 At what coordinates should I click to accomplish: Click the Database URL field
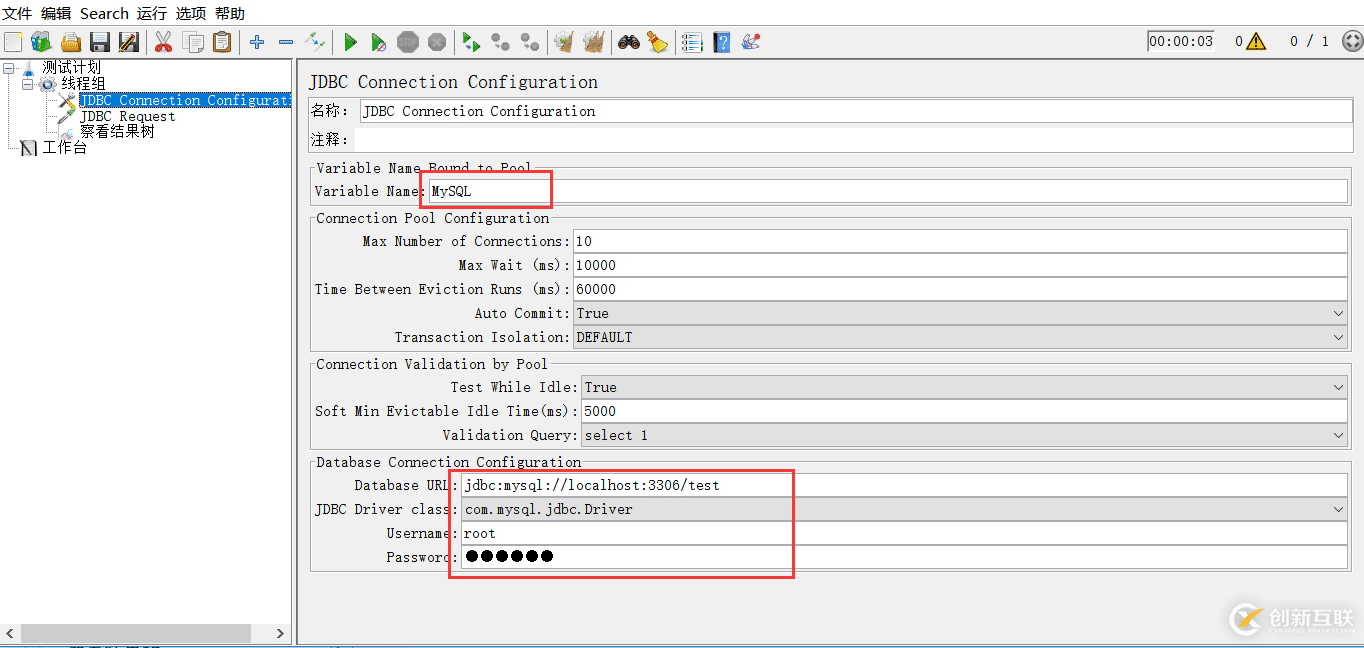pos(904,485)
